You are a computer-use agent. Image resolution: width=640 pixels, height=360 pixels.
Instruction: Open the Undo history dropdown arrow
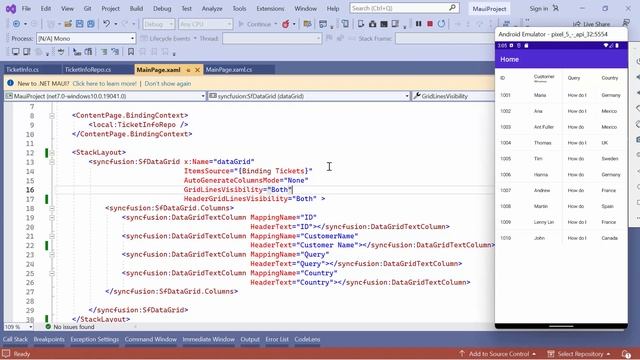pyautogui.click(x=116, y=24)
